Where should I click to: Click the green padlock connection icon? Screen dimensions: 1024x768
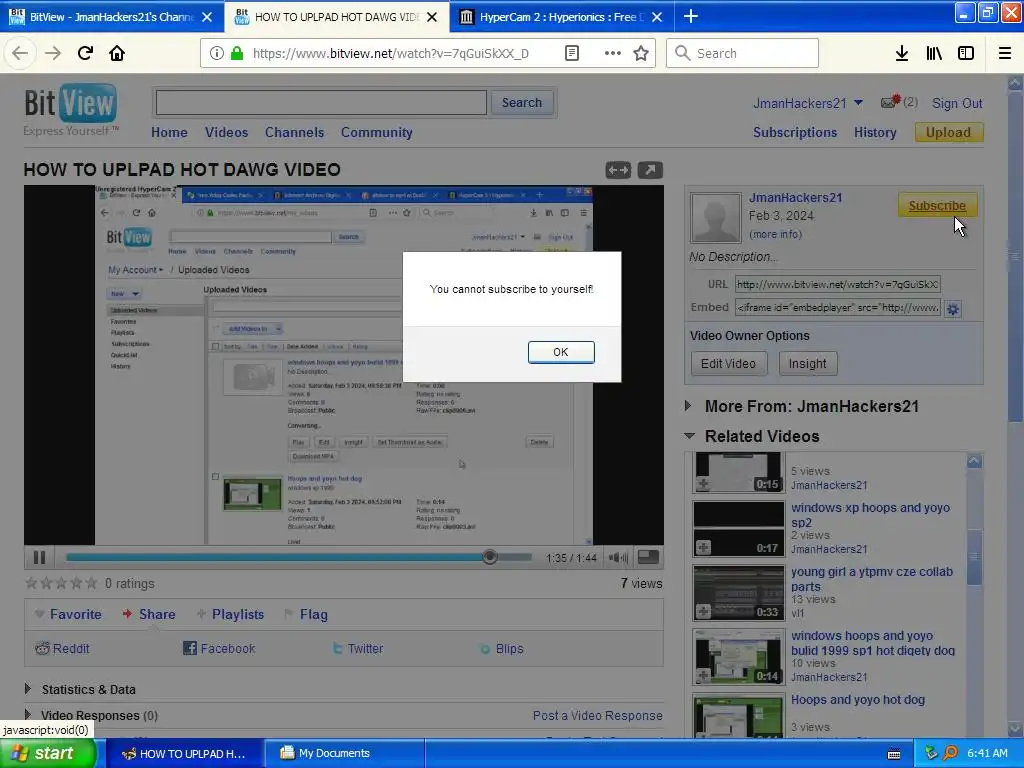pos(236,53)
